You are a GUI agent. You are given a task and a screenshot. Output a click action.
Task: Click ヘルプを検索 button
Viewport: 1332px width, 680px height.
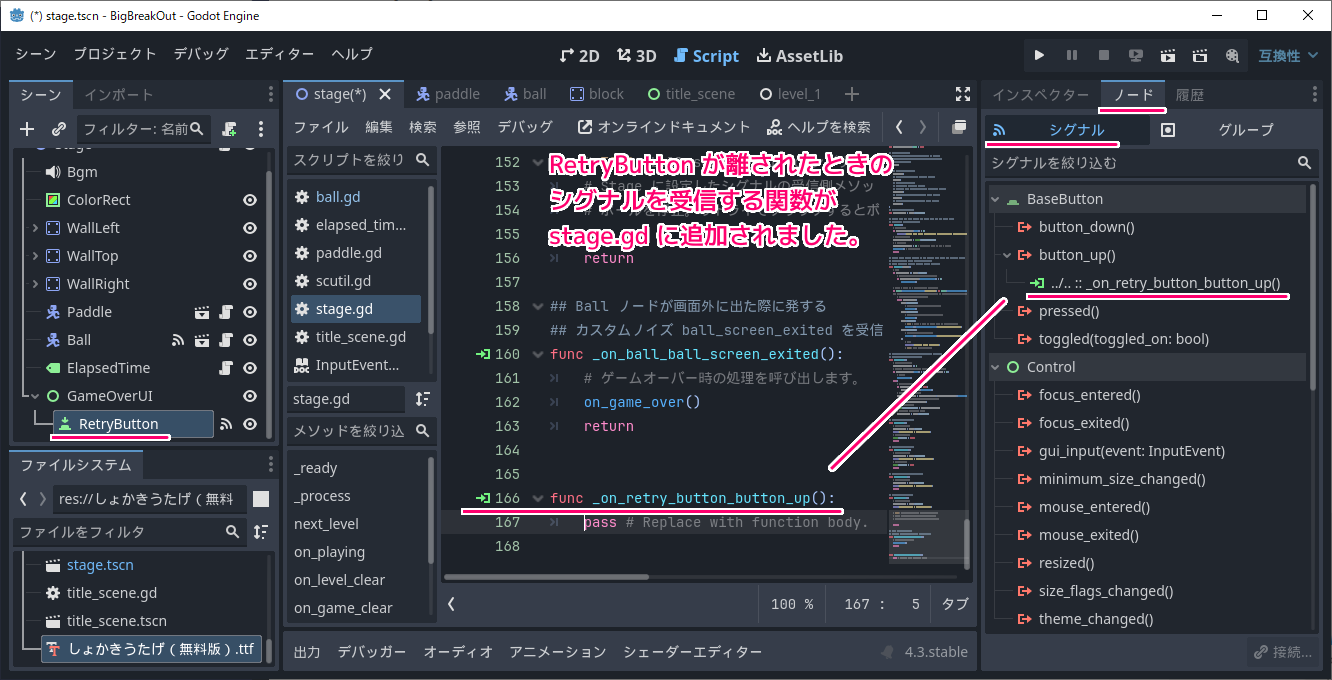[819, 127]
